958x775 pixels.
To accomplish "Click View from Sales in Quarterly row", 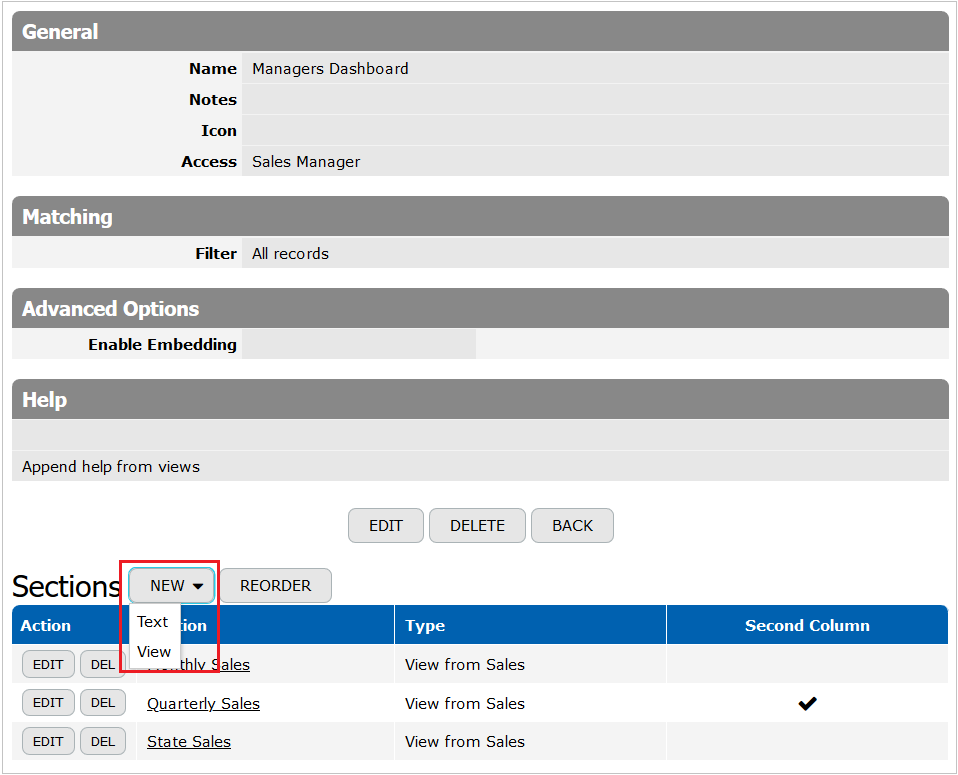I will (464, 703).
